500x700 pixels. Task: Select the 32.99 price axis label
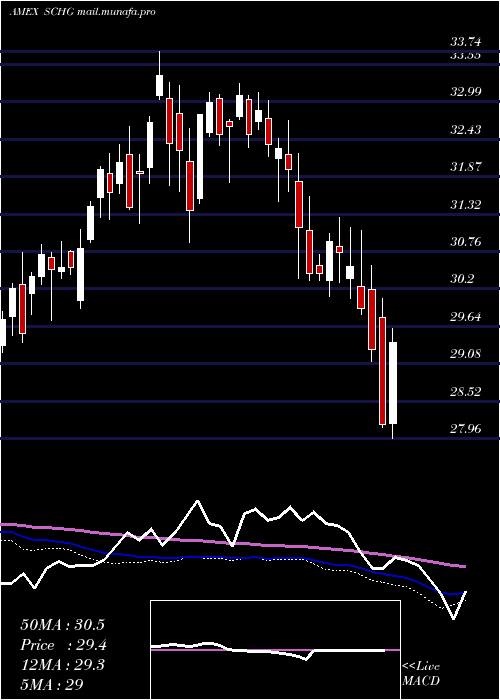[x=466, y=92]
